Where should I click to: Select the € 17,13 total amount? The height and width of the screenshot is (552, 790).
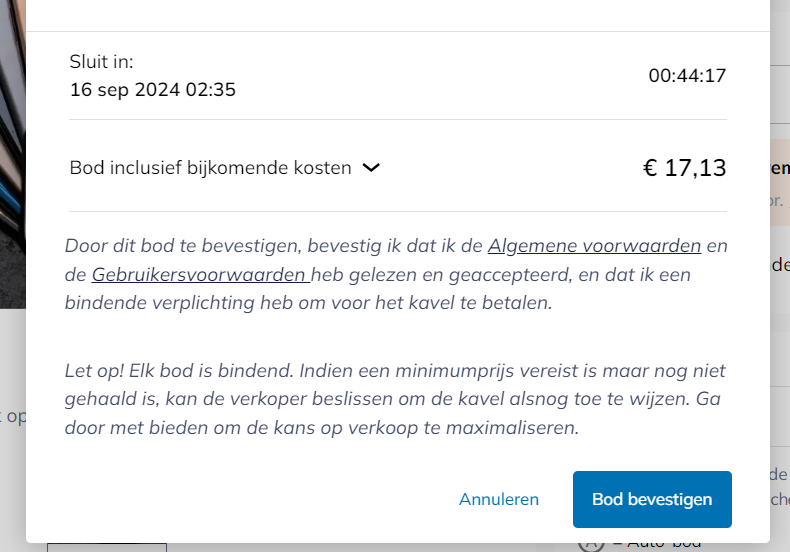coord(684,168)
